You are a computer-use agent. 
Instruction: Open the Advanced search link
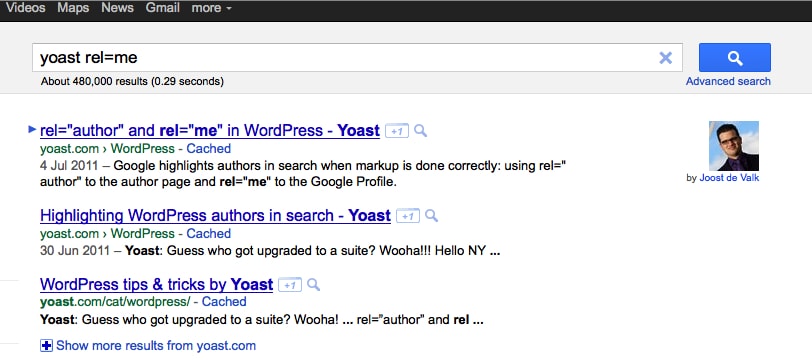(x=728, y=81)
